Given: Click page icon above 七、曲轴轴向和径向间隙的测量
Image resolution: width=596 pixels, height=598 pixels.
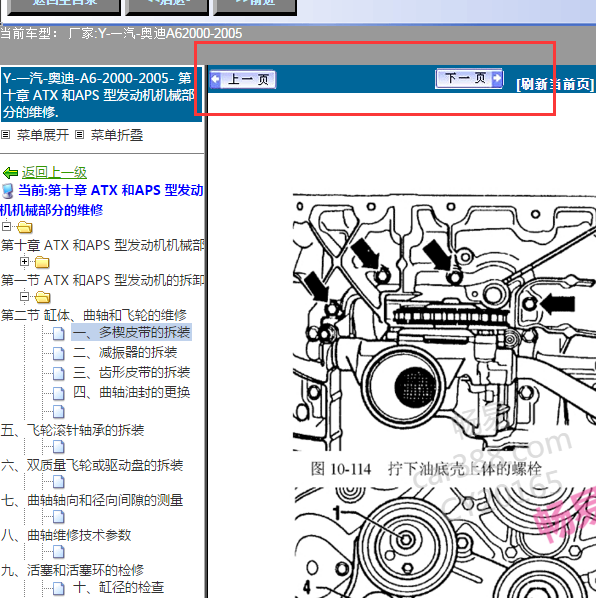Looking at the screenshot, I should tap(59, 482).
